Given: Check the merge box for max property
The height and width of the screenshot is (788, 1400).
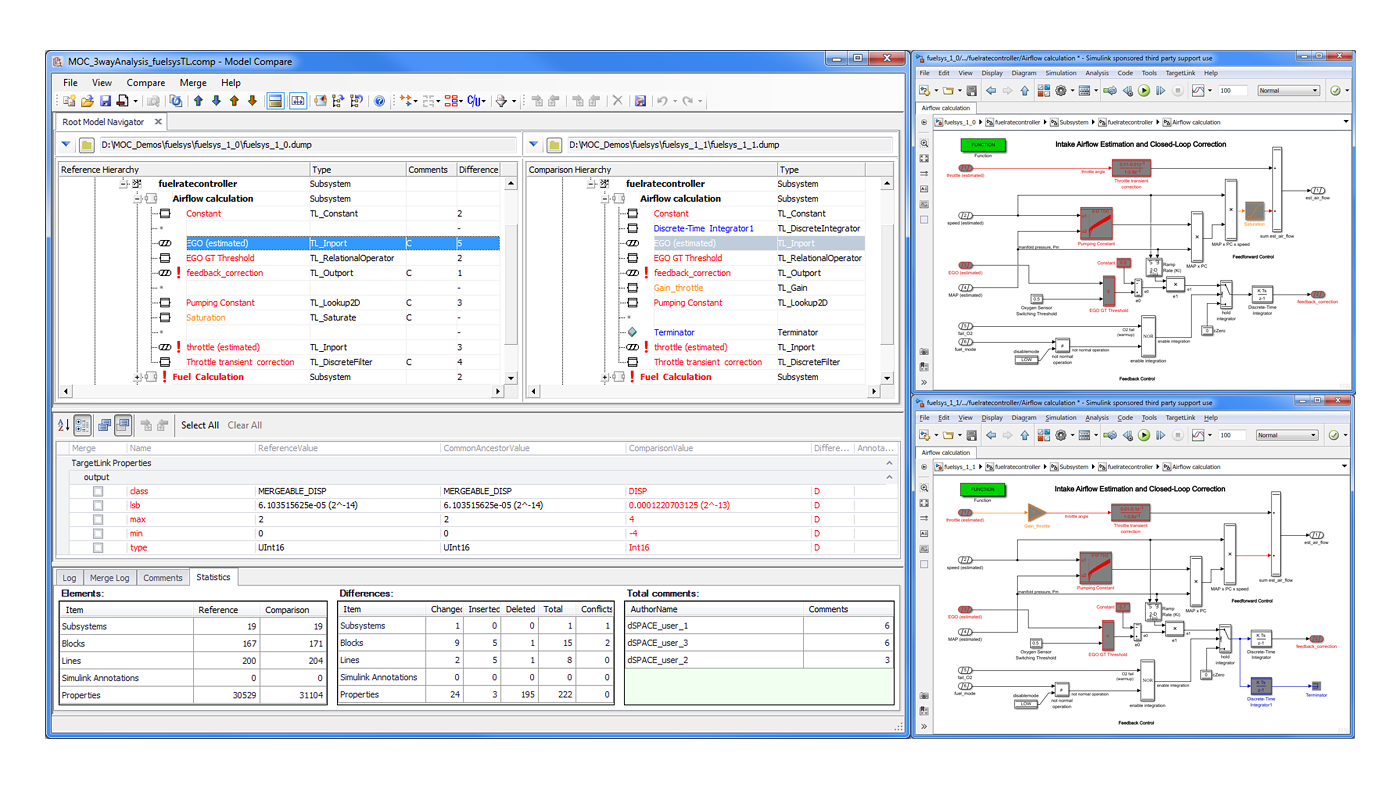Looking at the screenshot, I should point(98,519).
